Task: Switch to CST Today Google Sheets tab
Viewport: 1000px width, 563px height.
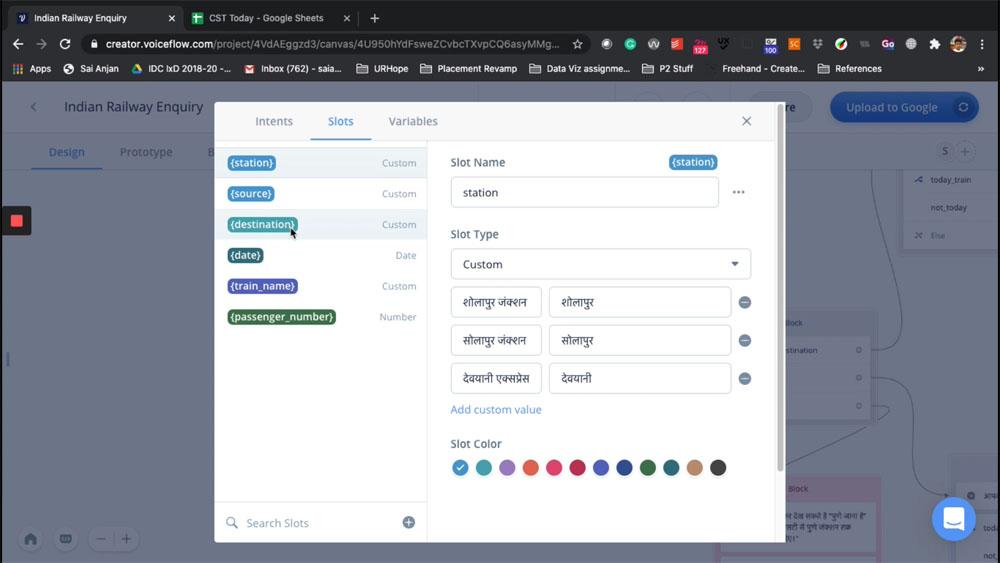Action: 266,18
